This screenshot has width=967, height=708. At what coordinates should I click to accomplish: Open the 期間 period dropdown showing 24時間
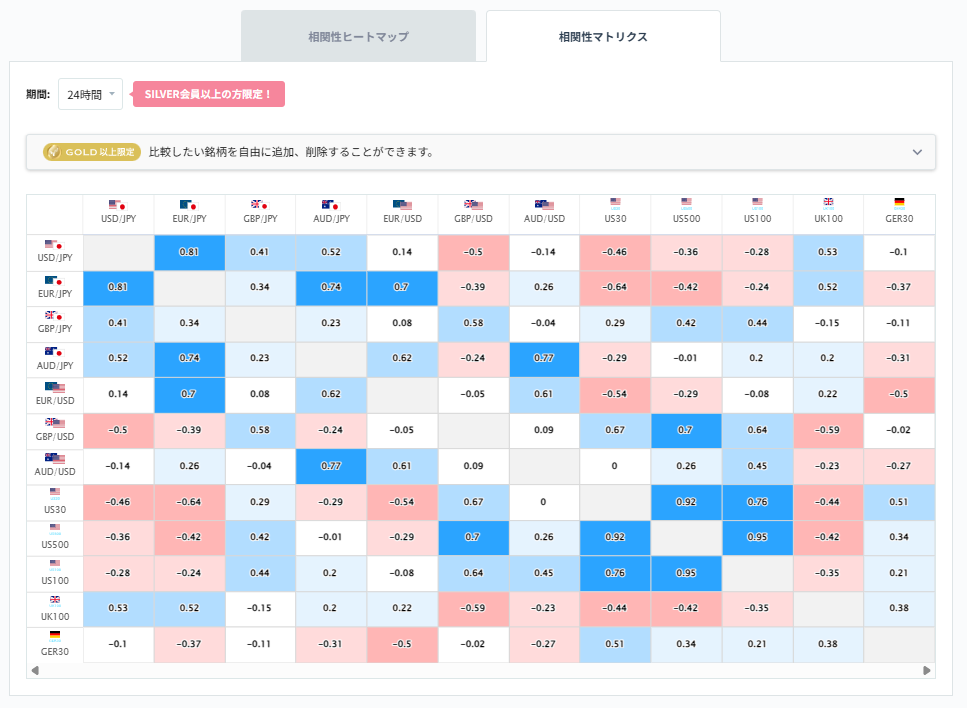pyautogui.click(x=89, y=93)
